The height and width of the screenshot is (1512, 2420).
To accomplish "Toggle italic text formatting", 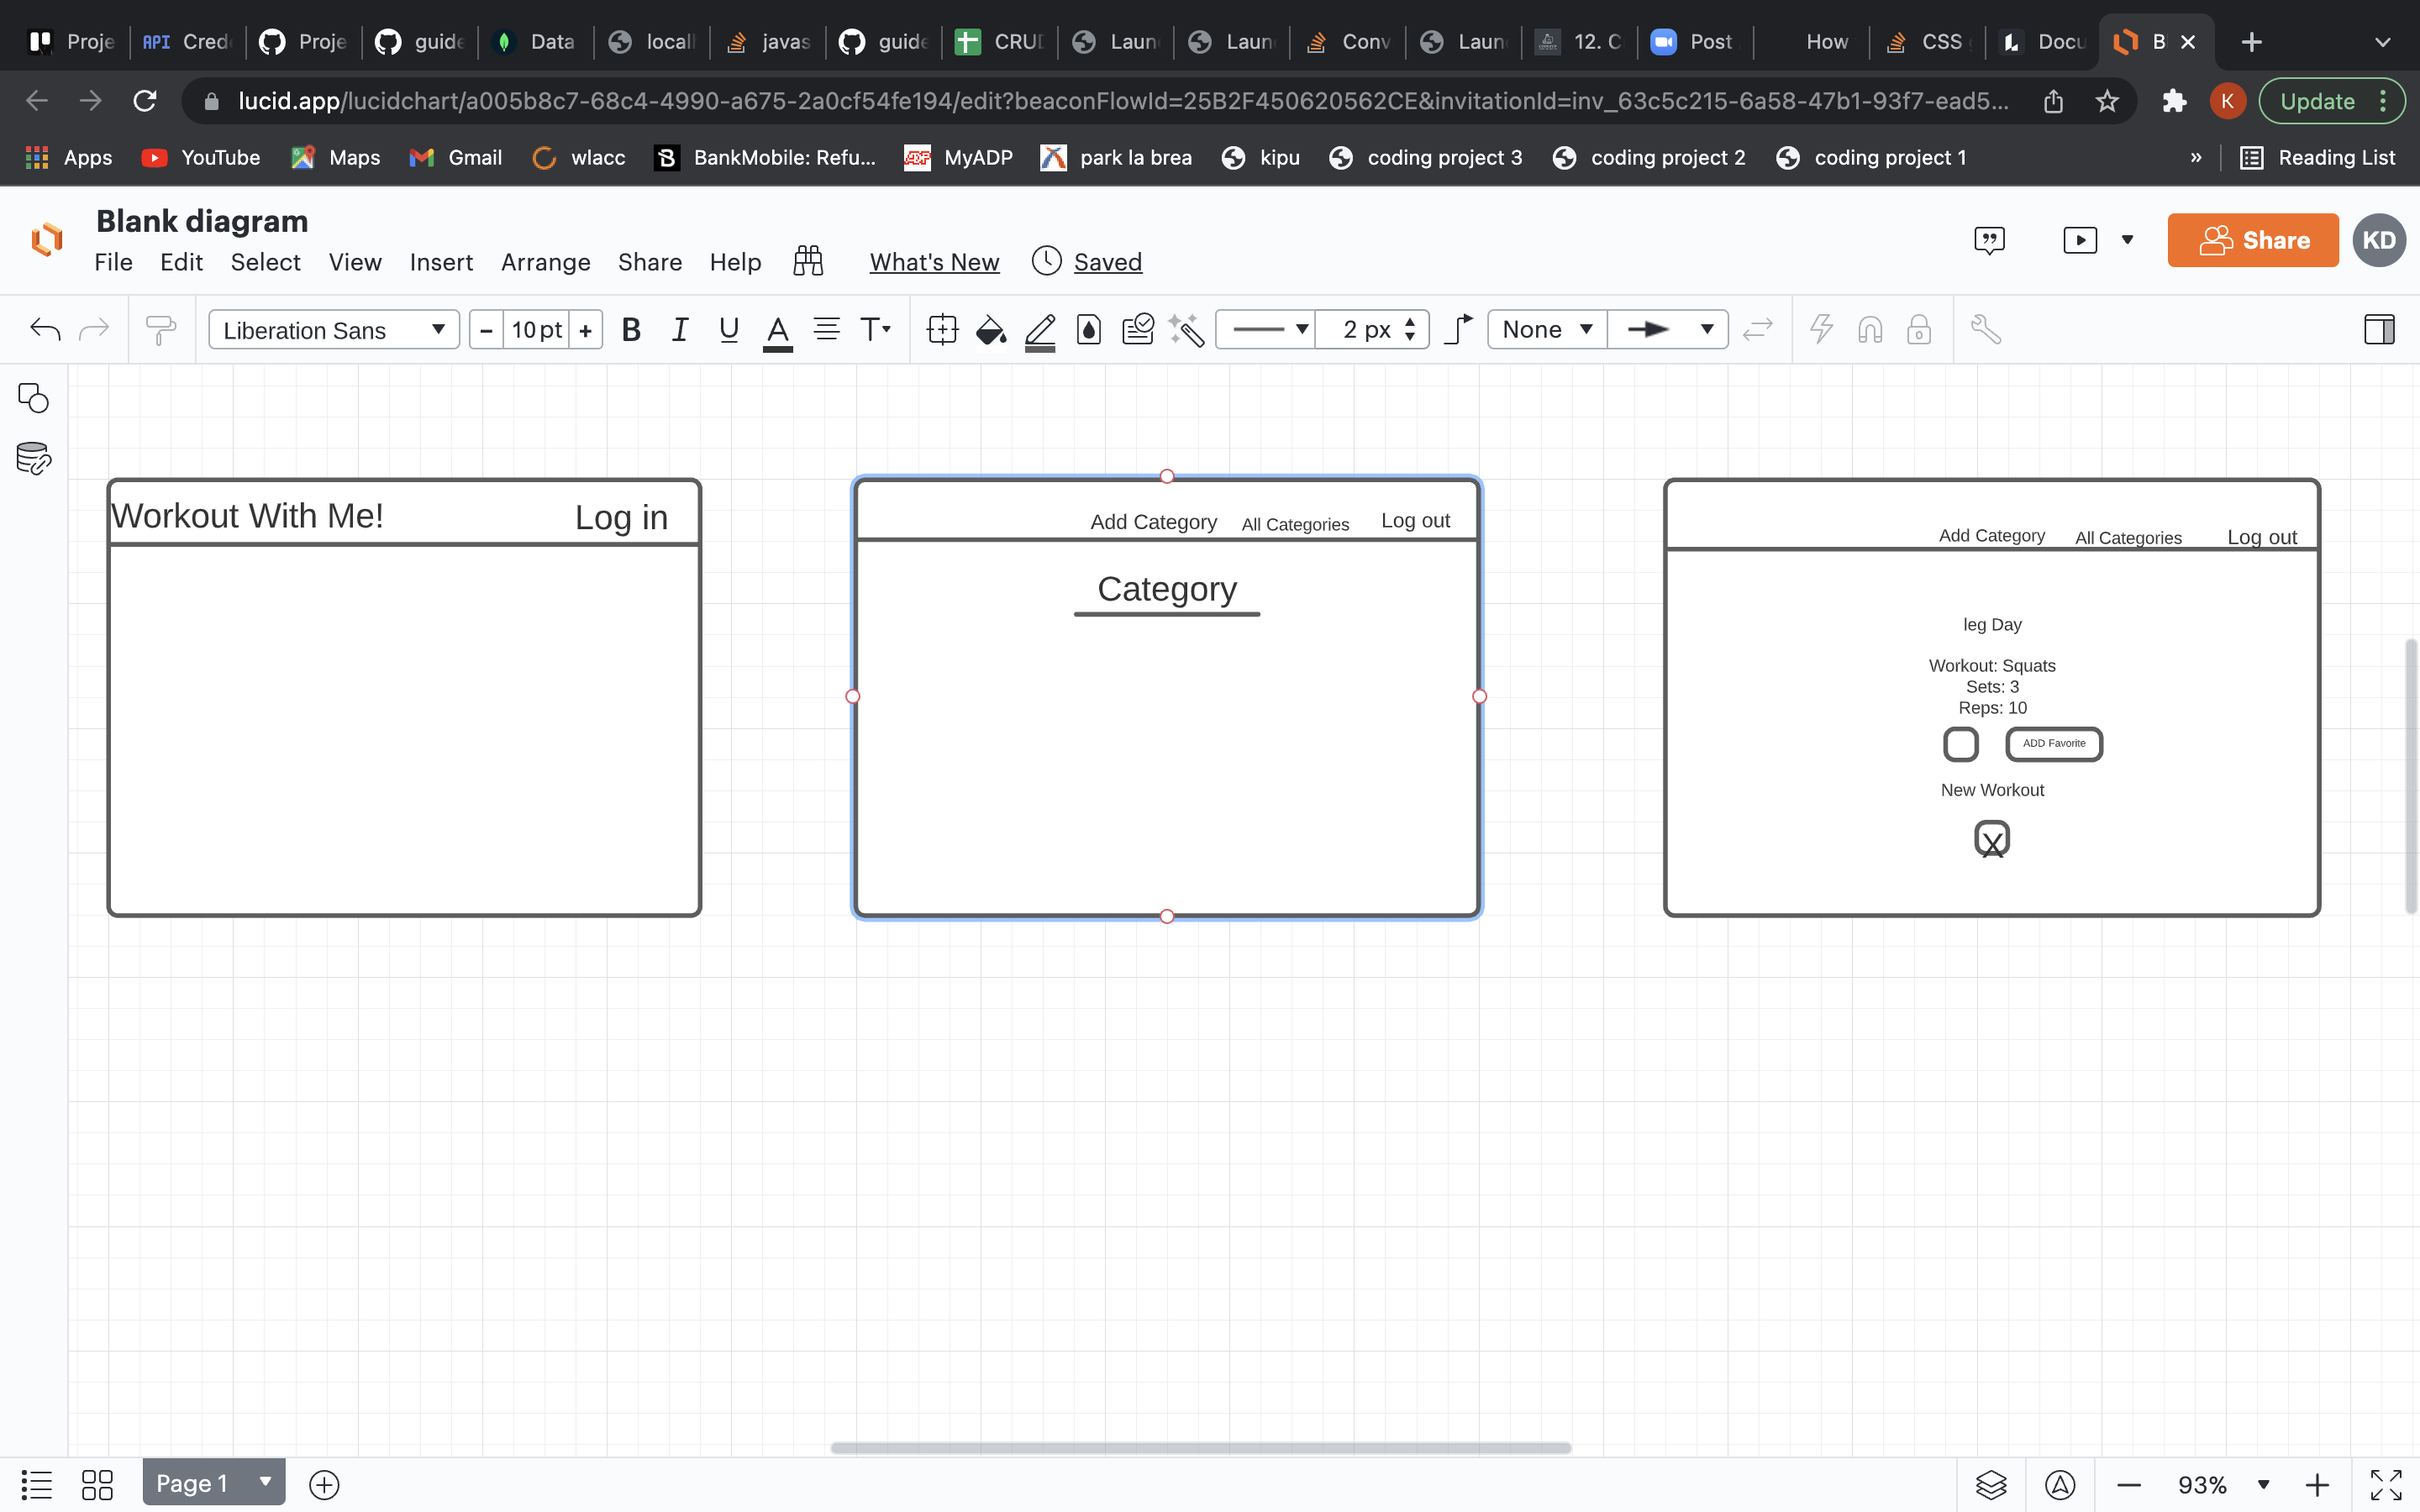I will pos(680,329).
